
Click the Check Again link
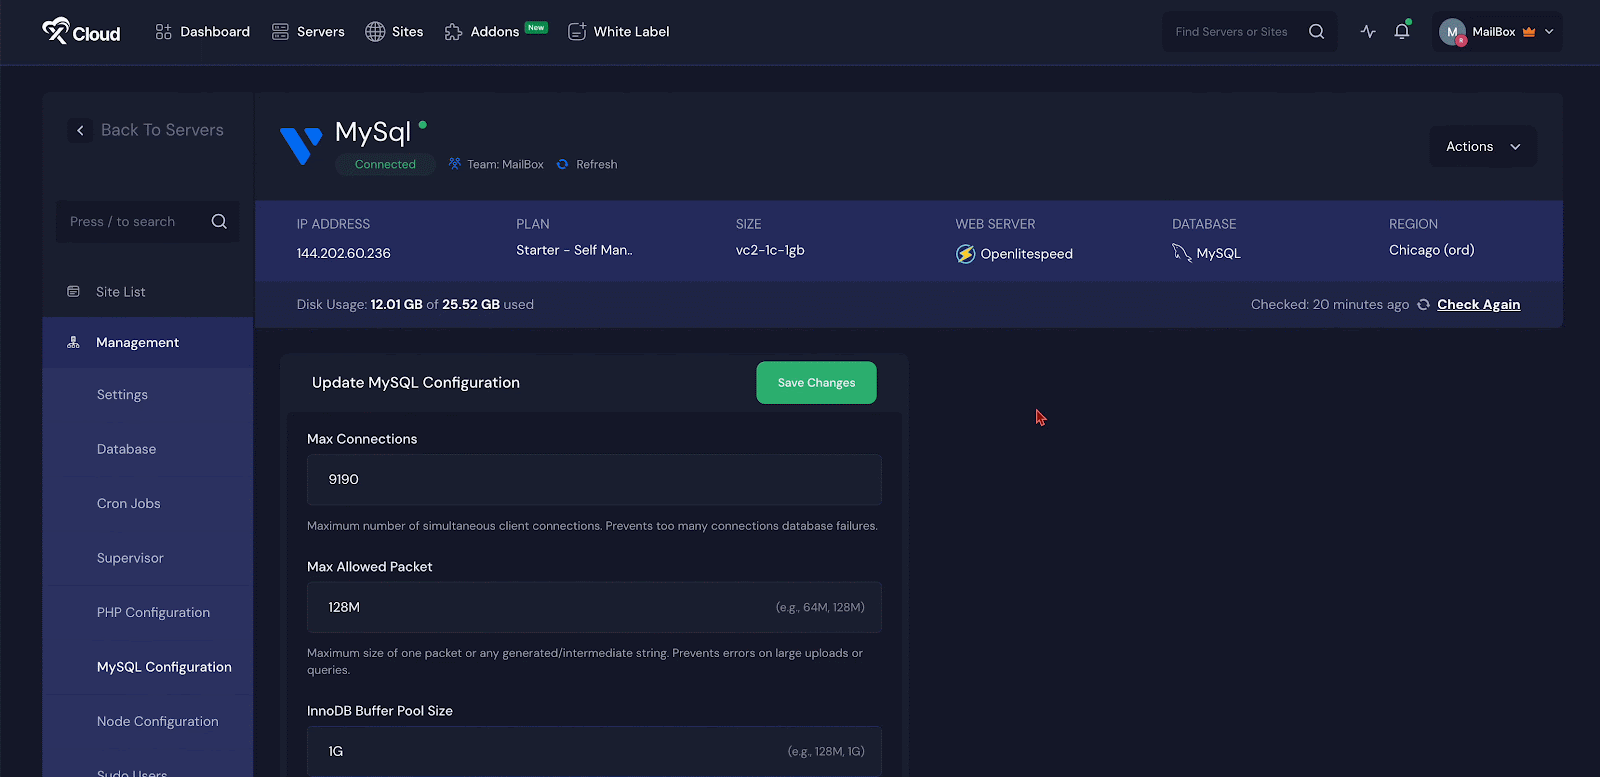[1478, 305]
